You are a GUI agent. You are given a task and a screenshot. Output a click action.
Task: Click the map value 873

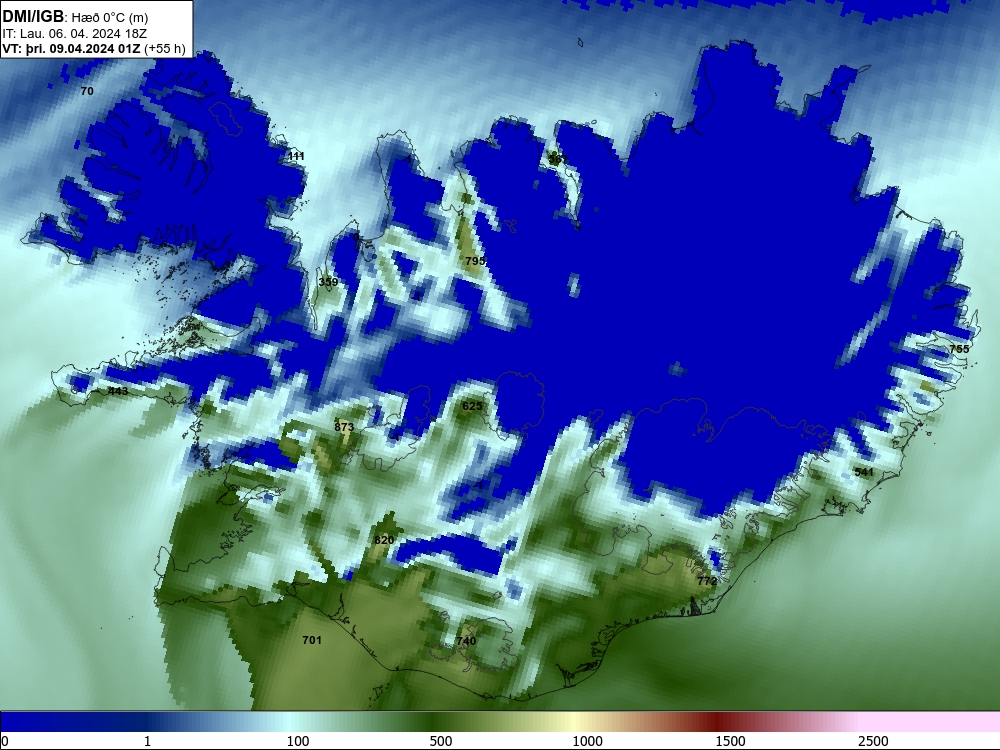click(344, 427)
